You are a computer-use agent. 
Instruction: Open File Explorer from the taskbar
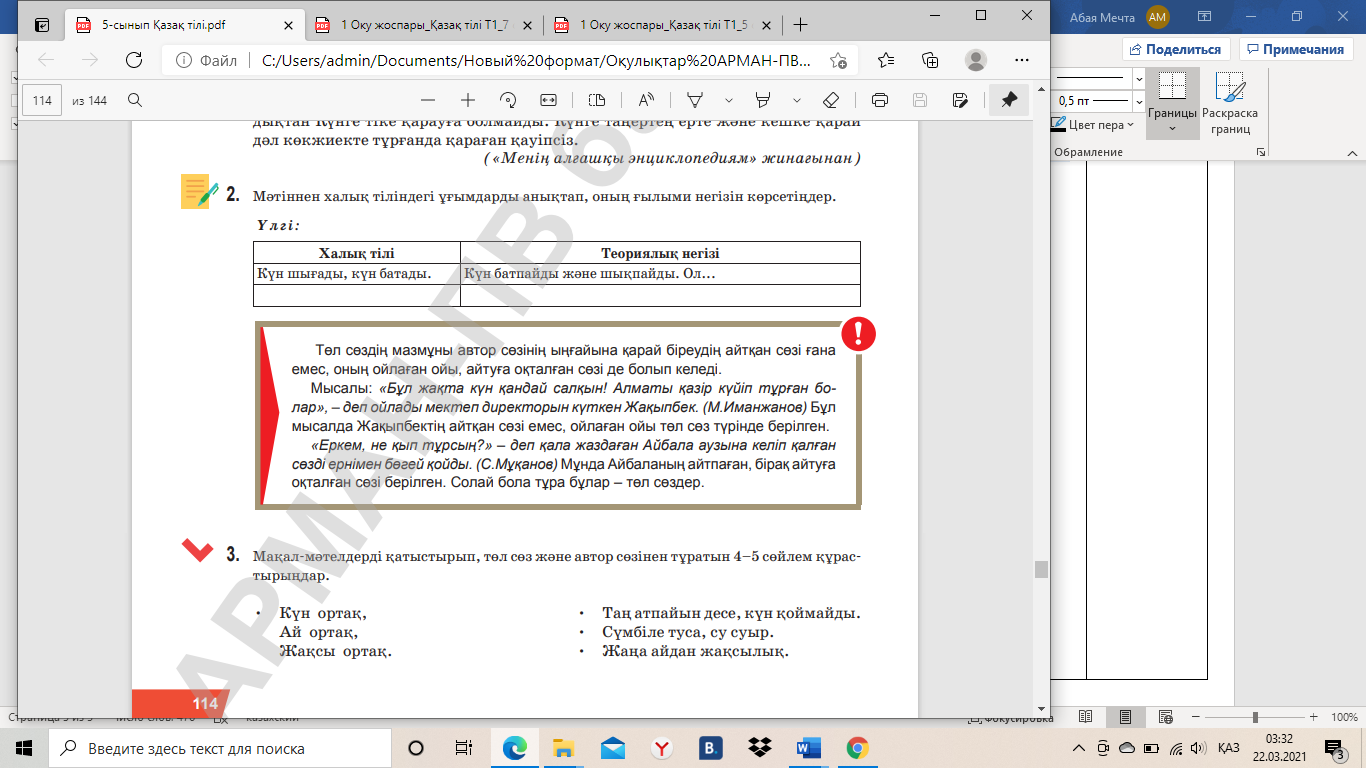[x=563, y=748]
